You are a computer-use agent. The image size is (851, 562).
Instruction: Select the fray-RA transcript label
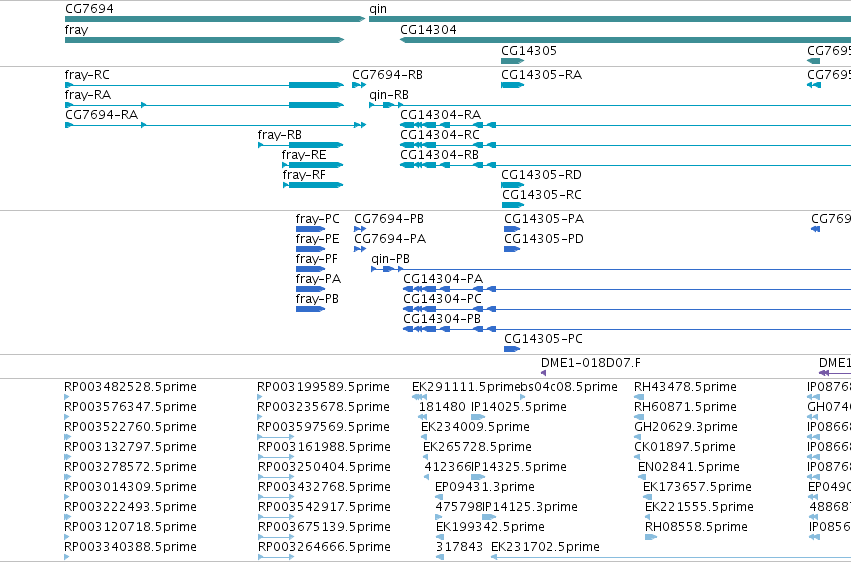[x=87, y=95]
